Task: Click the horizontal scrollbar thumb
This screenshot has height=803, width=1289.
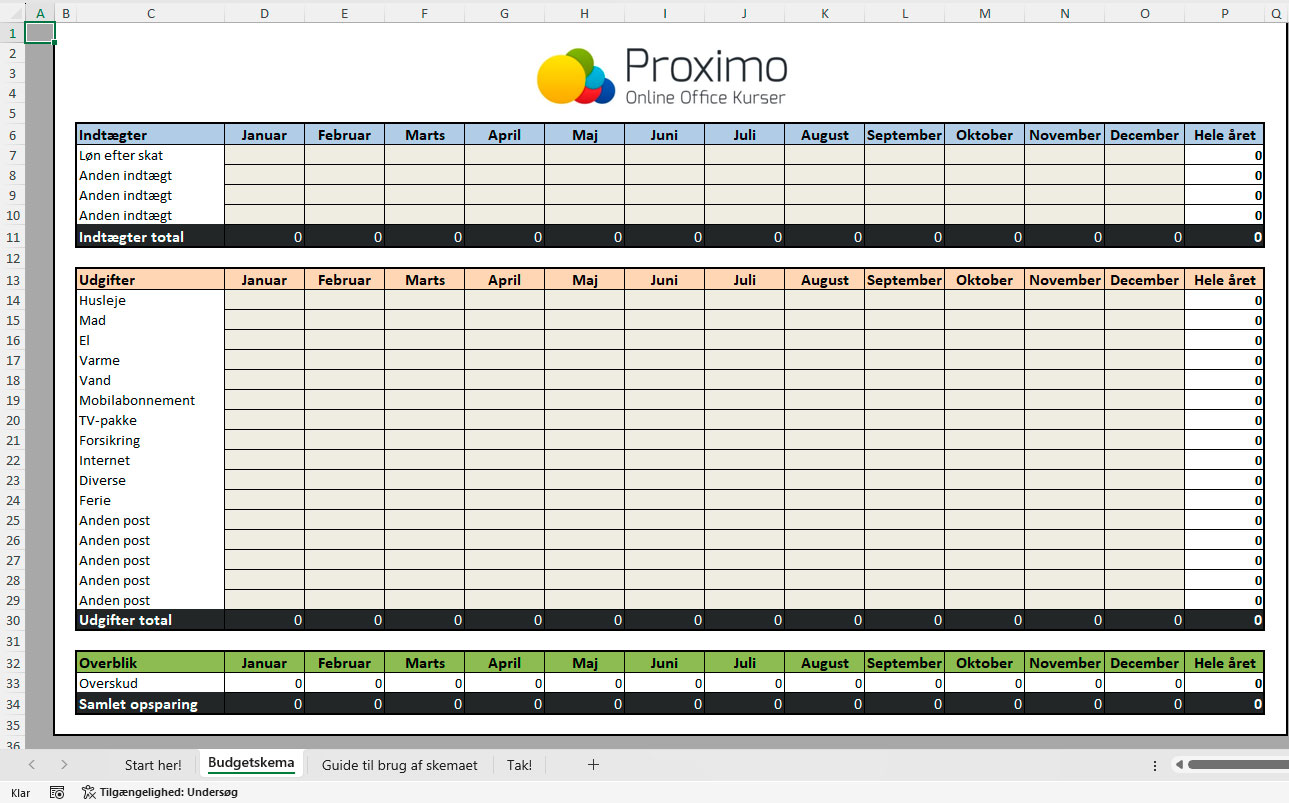Action: pyautogui.click(x=1240, y=764)
